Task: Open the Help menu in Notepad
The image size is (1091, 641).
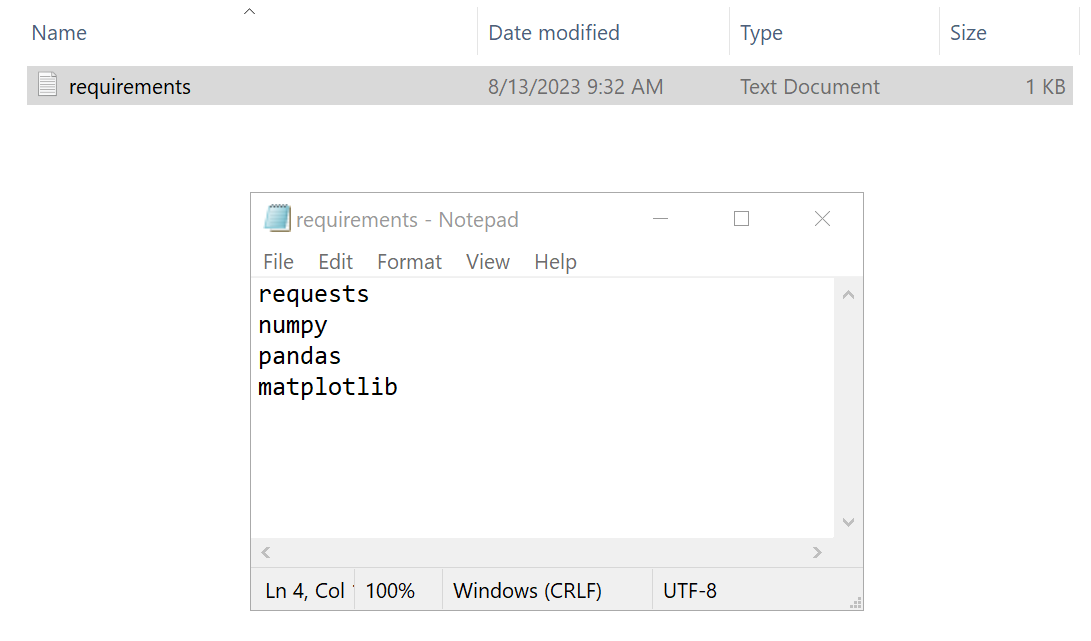Action: pyautogui.click(x=555, y=261)
